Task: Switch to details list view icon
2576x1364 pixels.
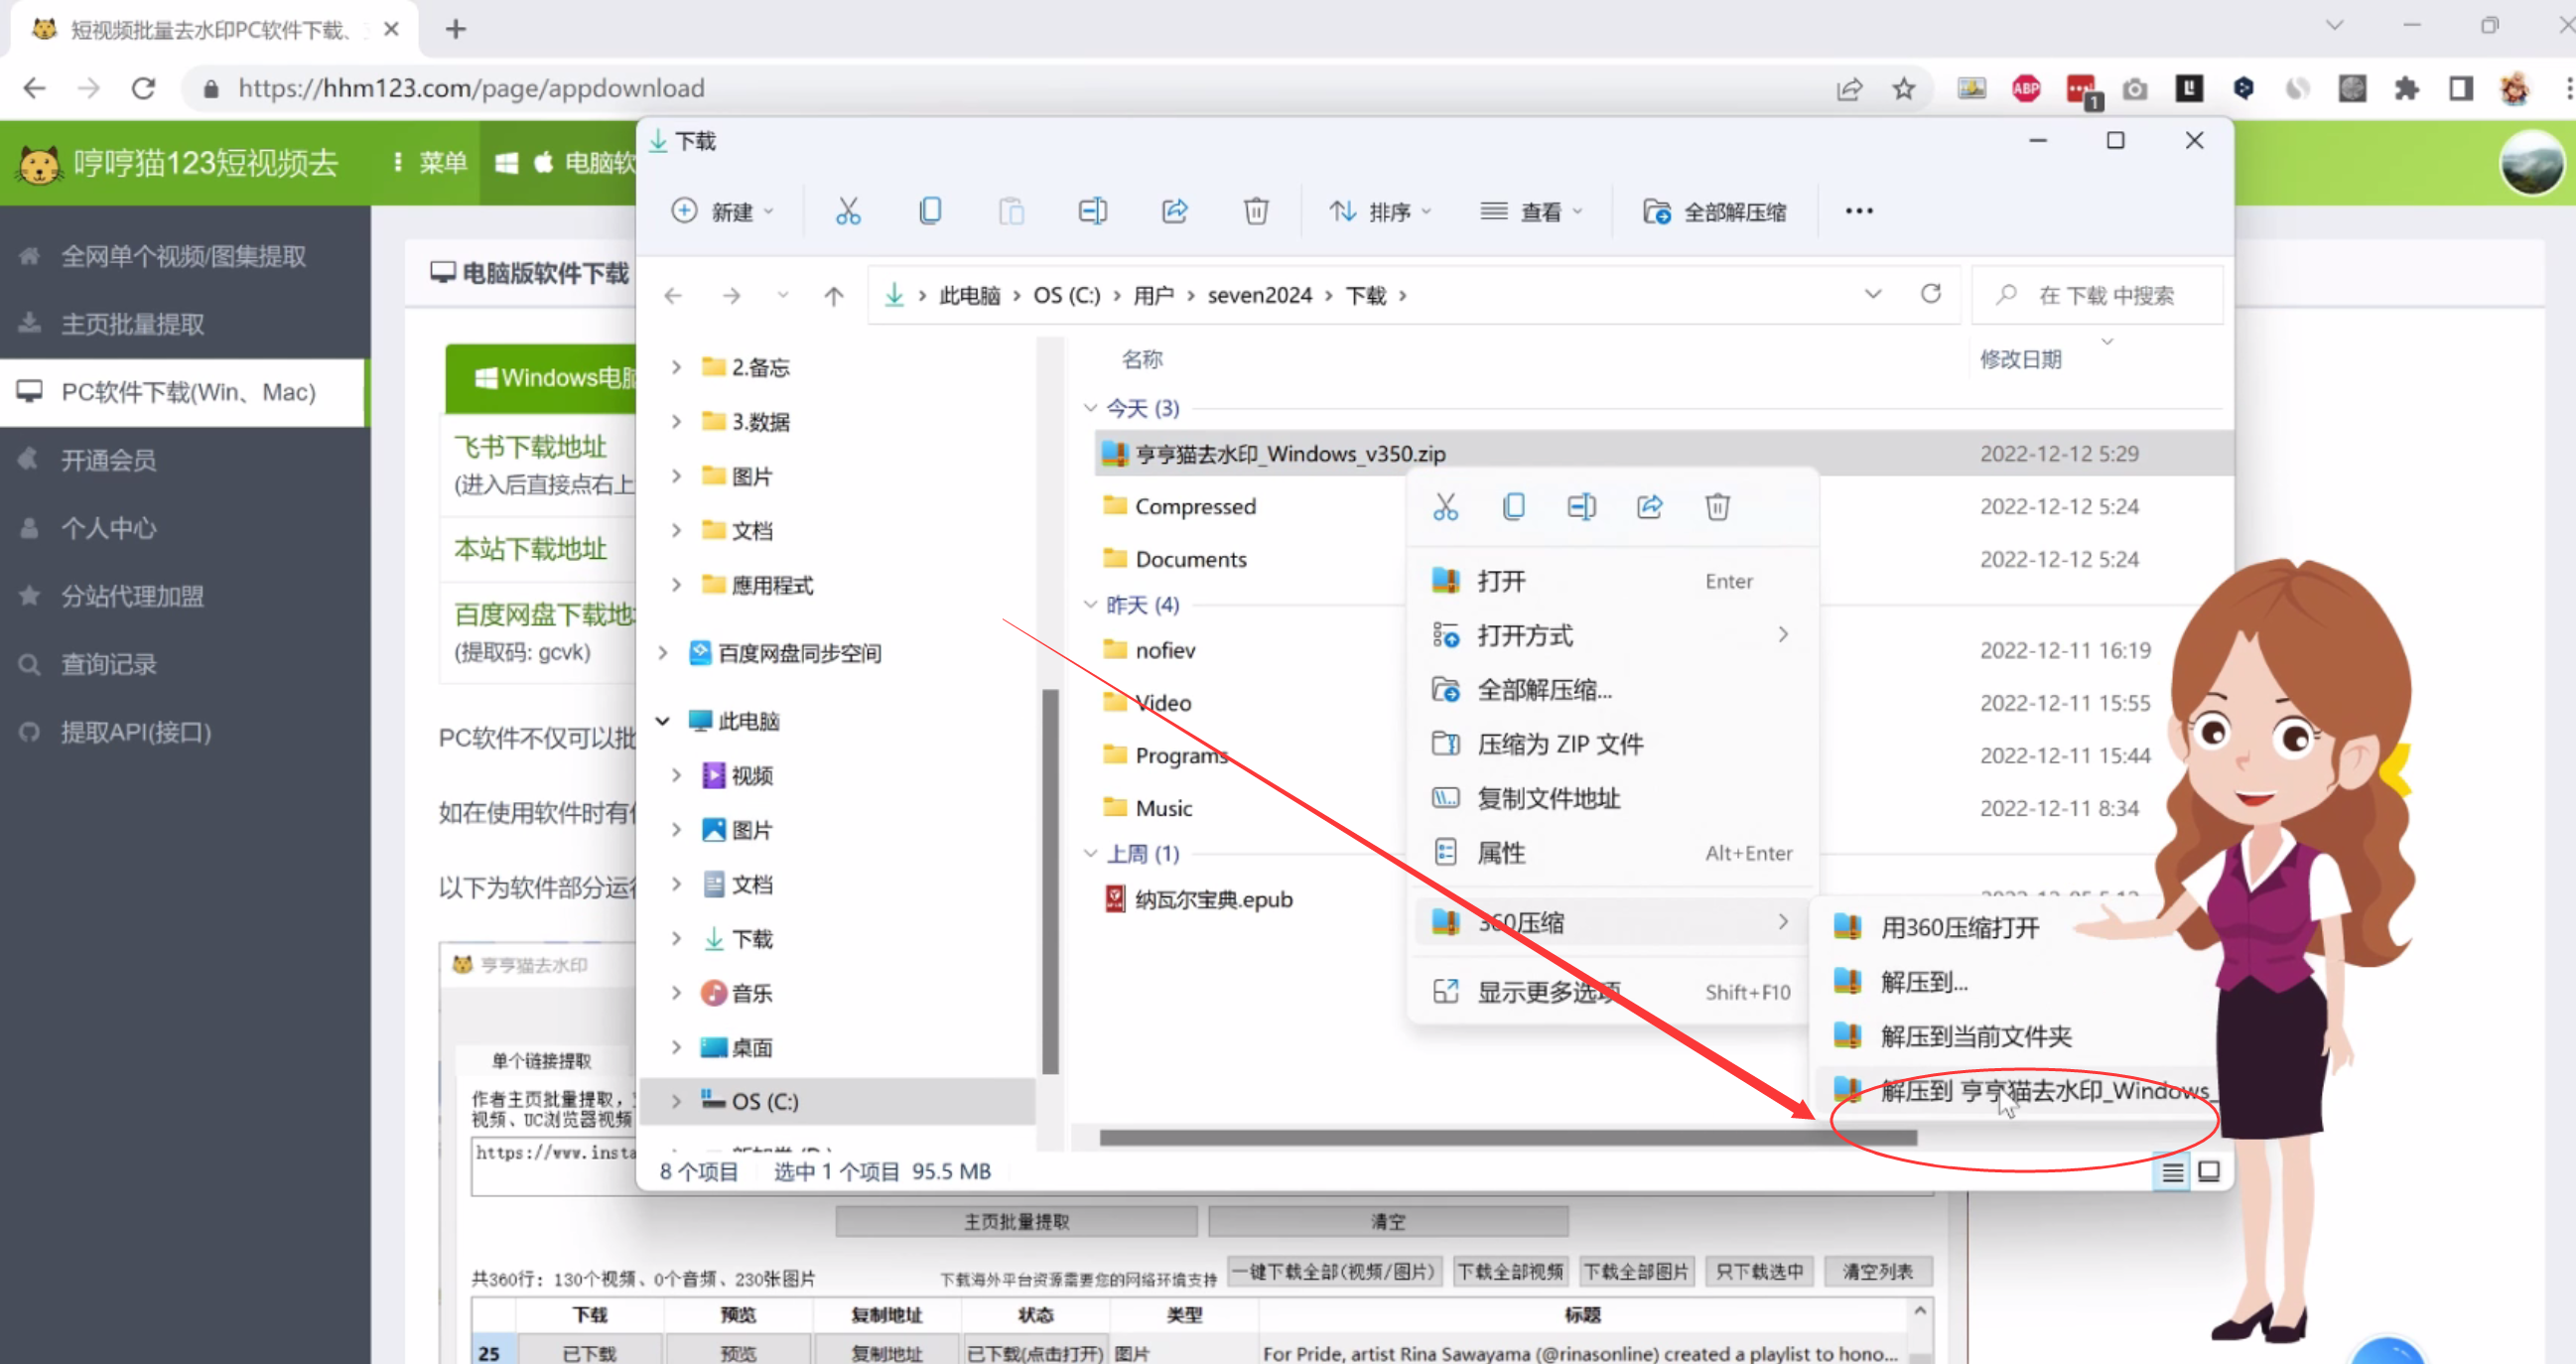Action: 2172,1171
